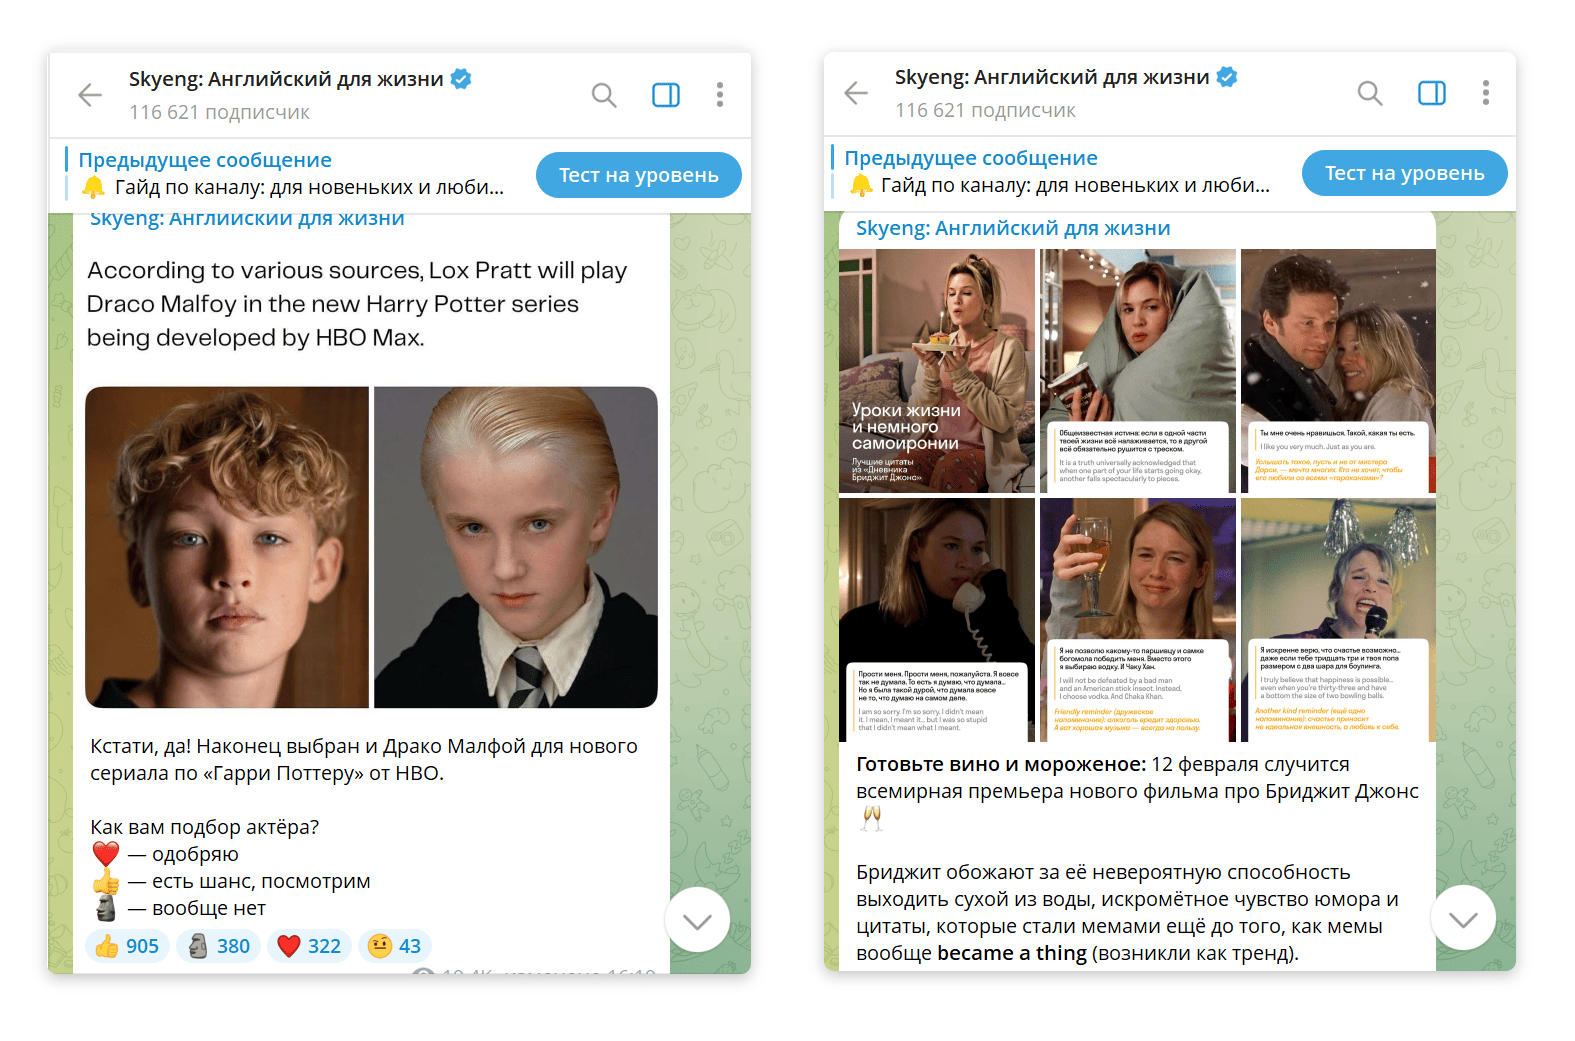The height and width of the screenshot is (1041, 1575).
Task: Click the thumbs up reaction with 905
Action: coord(127,946)
